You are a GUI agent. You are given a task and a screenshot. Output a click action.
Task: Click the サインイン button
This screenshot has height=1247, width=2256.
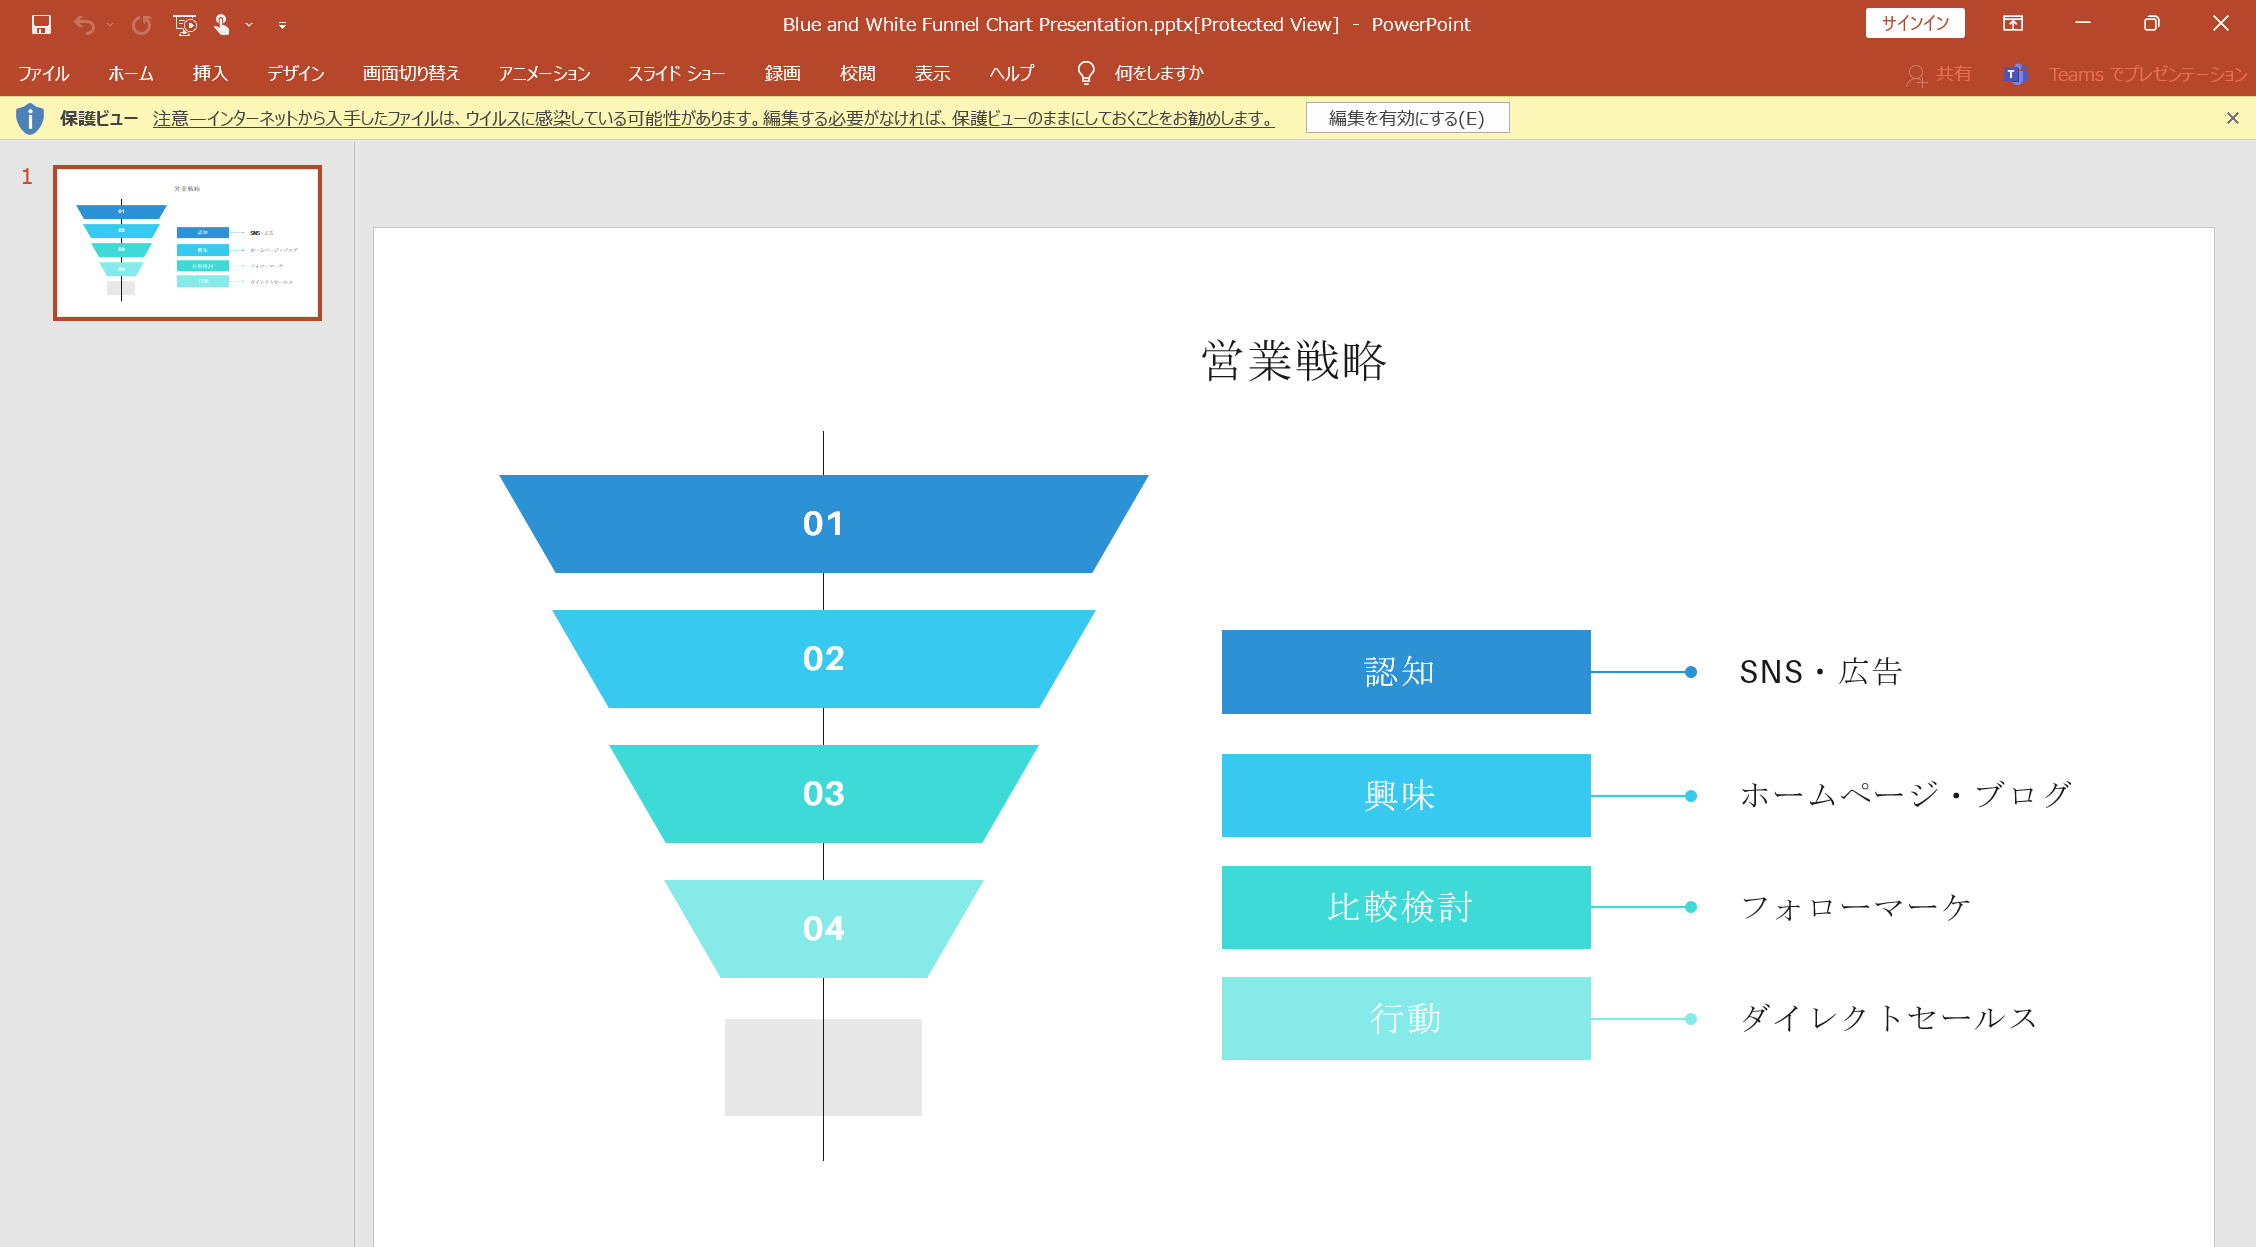coord(1914,23)
